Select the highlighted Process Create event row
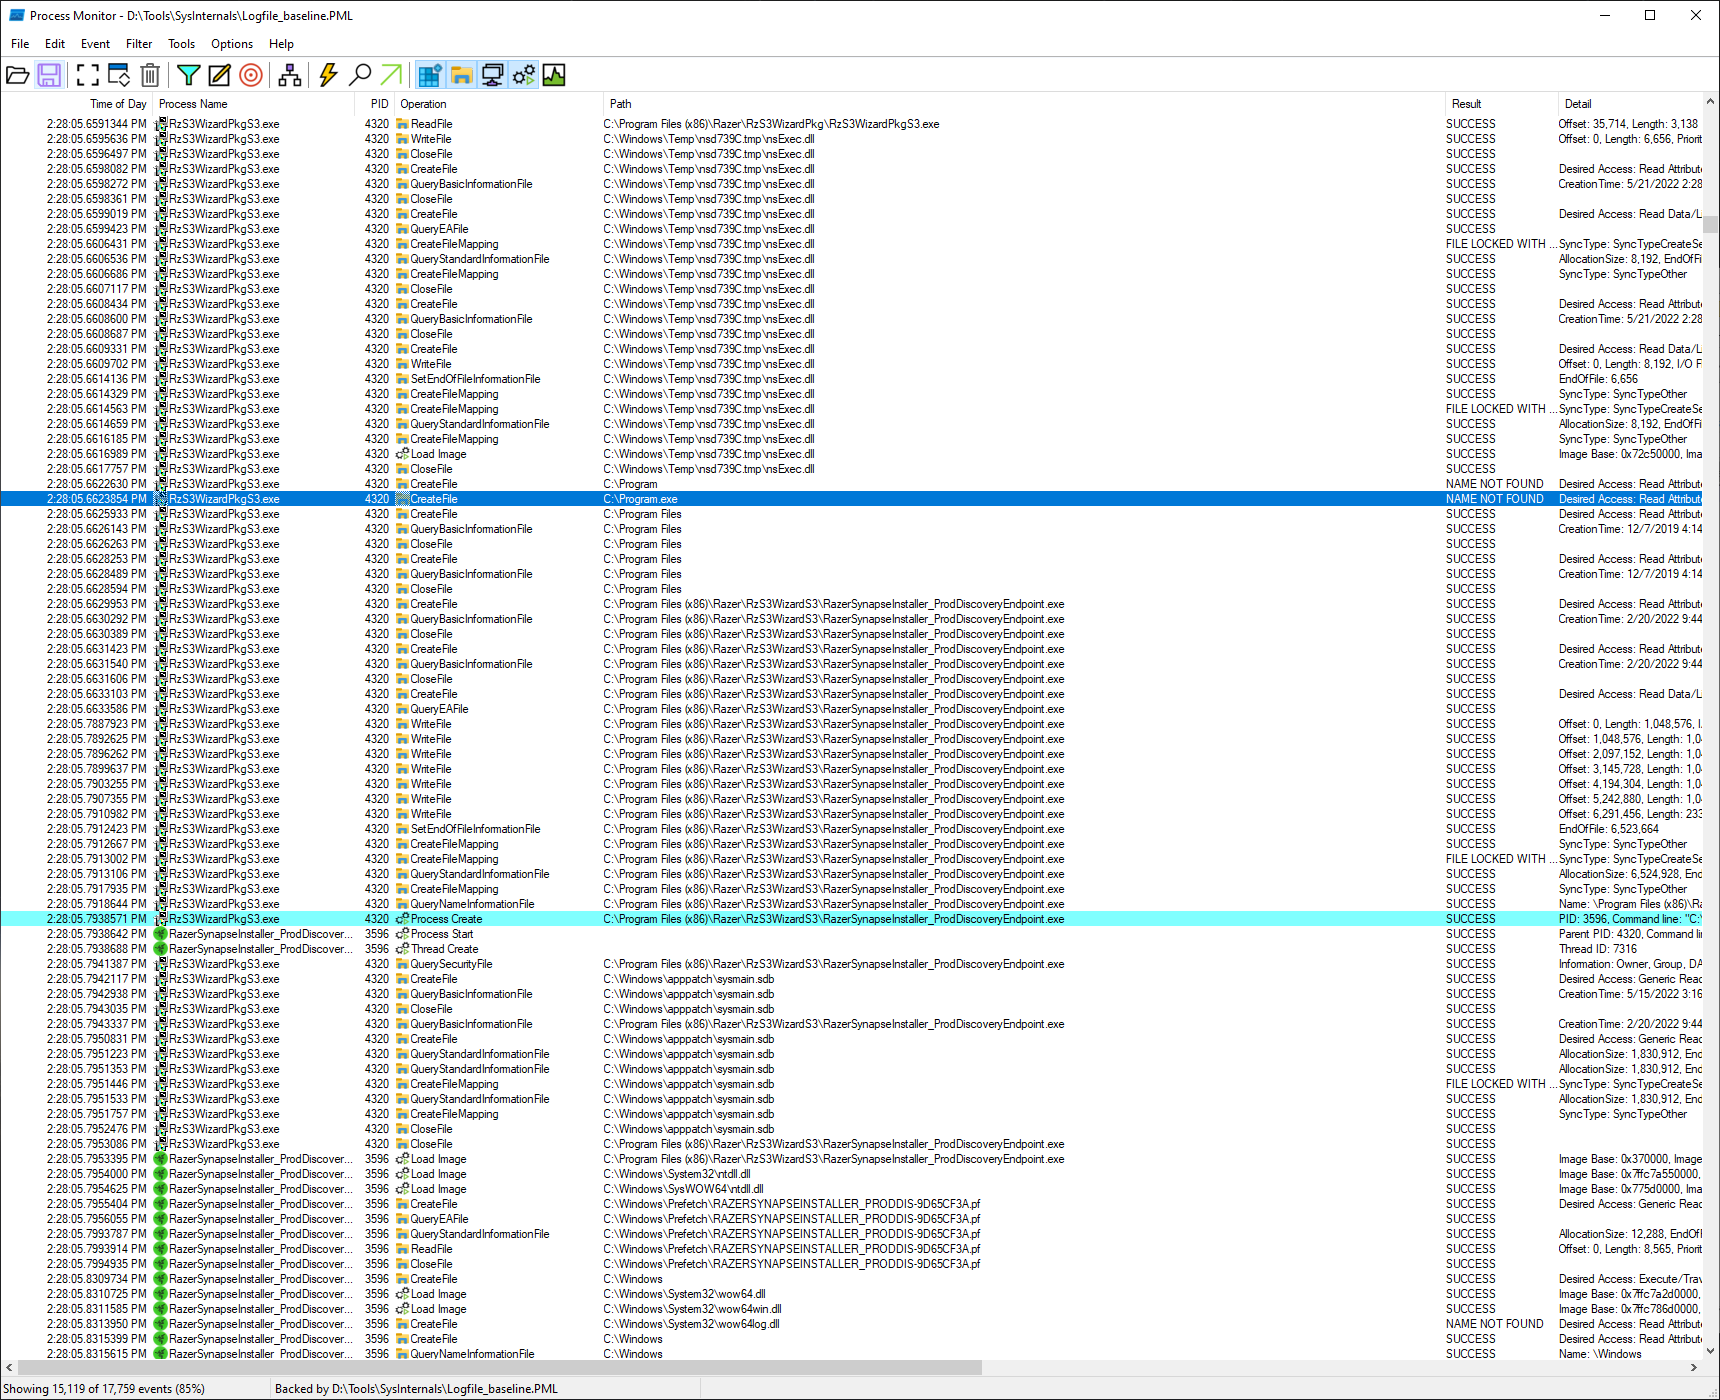Viewport: 1720px width, 1400px height. 851,919
